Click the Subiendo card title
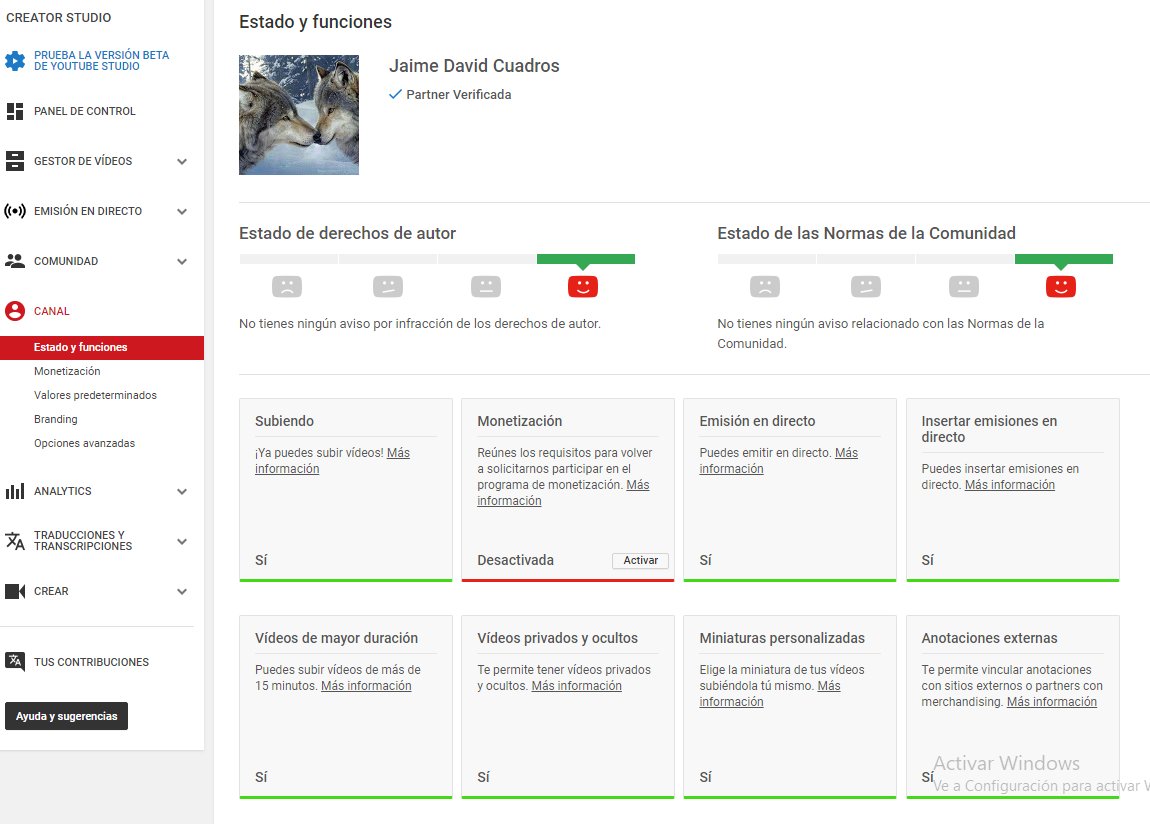 pyautogui.click(x=285, y=421)
